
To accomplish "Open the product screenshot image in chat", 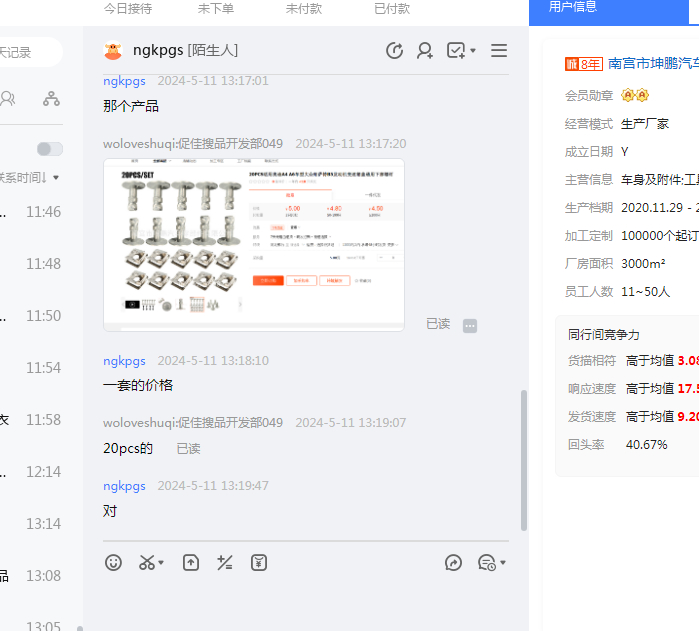I will click(x=254, y=243).
